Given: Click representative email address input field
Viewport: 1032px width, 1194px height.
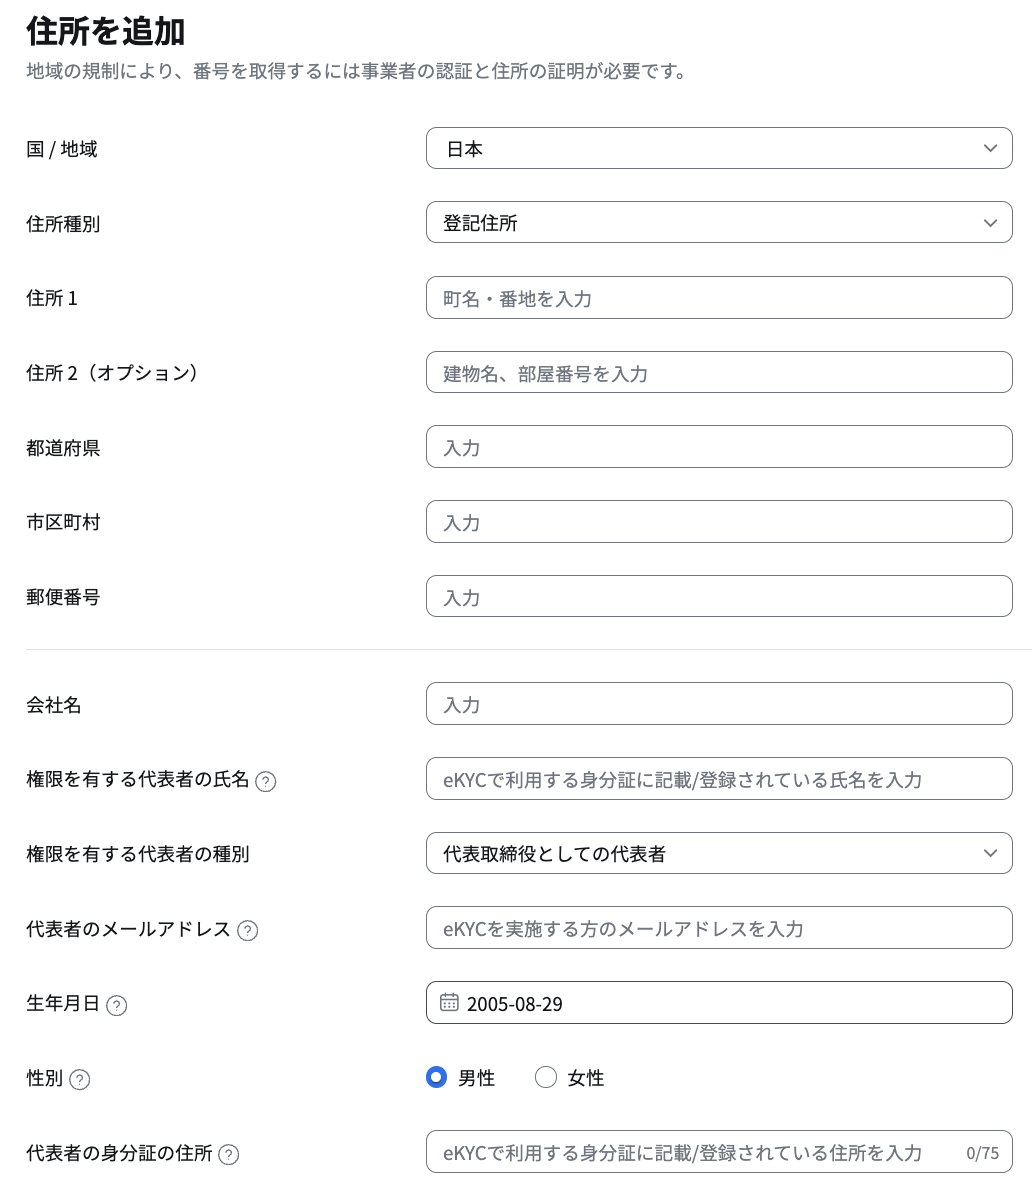Looking at the screenshot, I should pyautogui.click(x=719, y=927).
